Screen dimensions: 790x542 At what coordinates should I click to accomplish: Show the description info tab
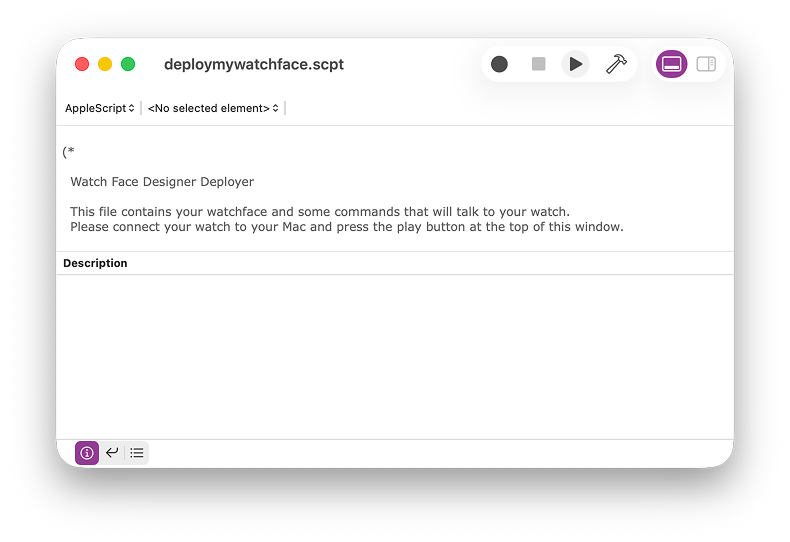pos(87,453)
